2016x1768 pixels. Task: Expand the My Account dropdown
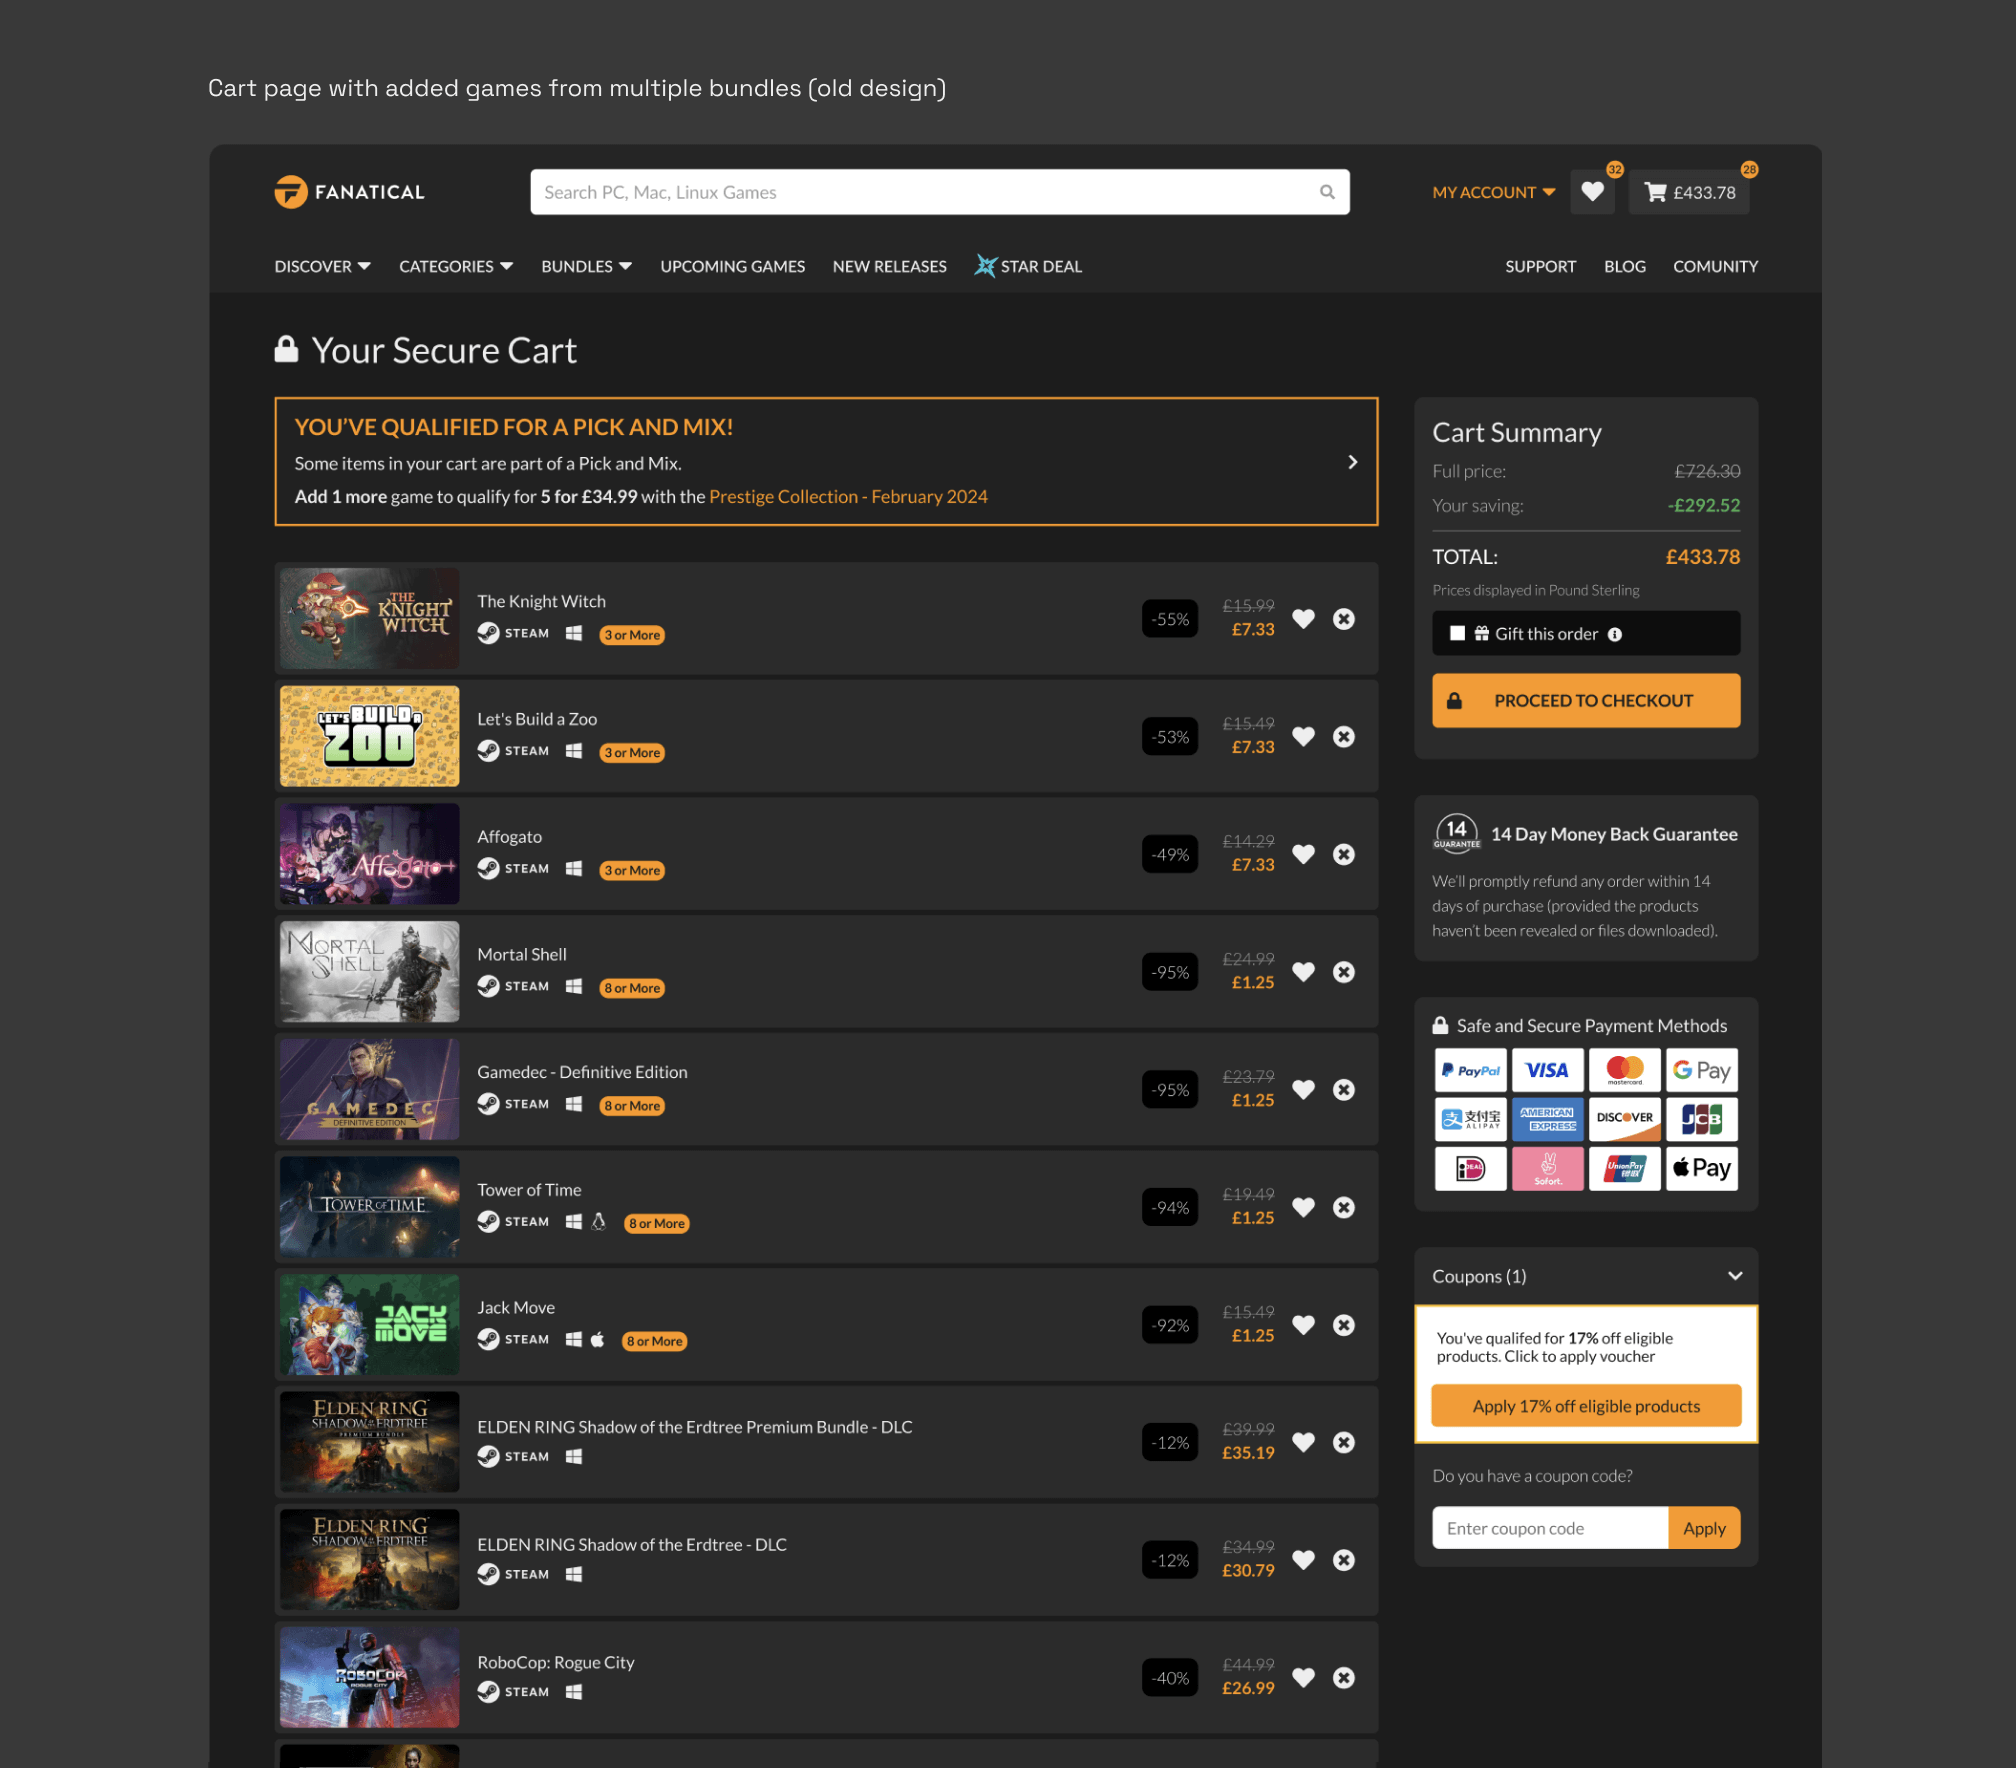(1493, 192)
